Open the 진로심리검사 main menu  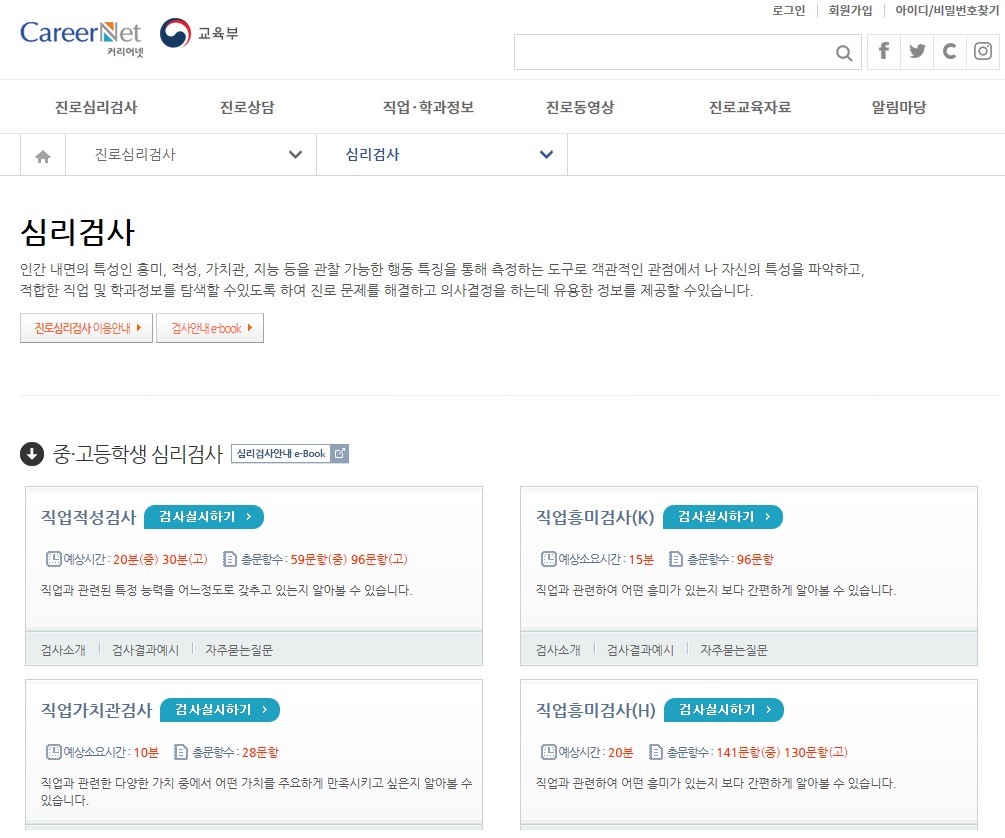96,107
